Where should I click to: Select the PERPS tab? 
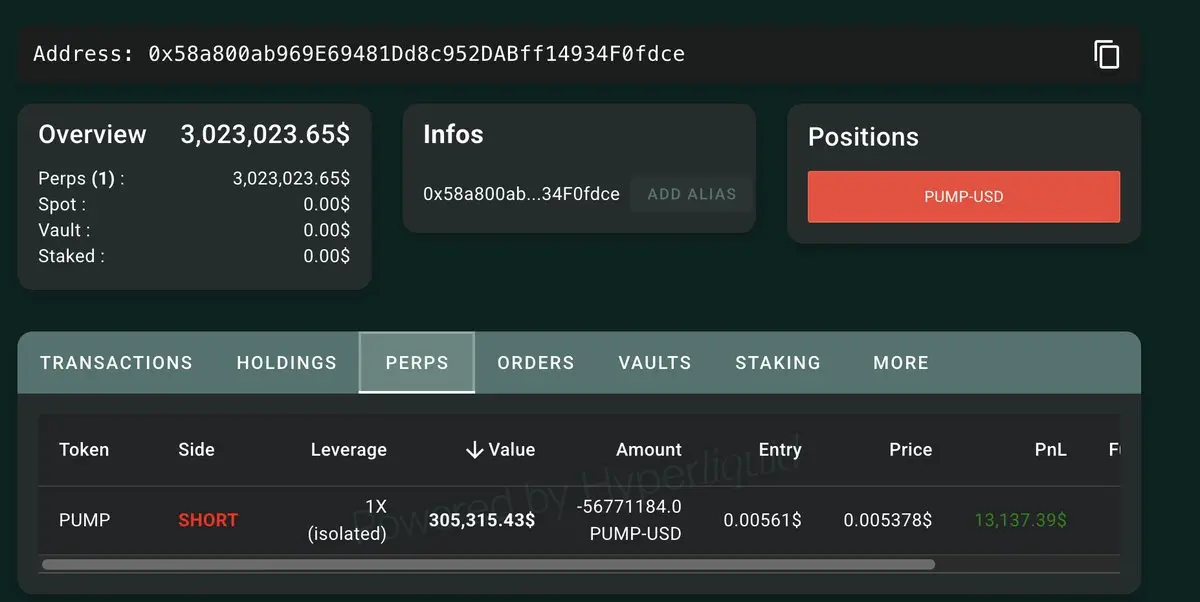click(417, 363)
